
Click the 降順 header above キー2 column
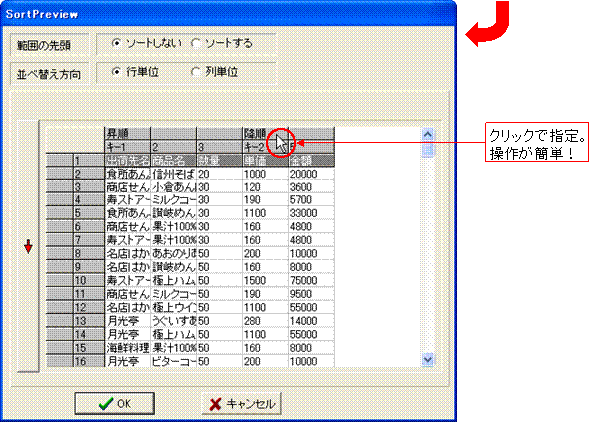(265, 134)
